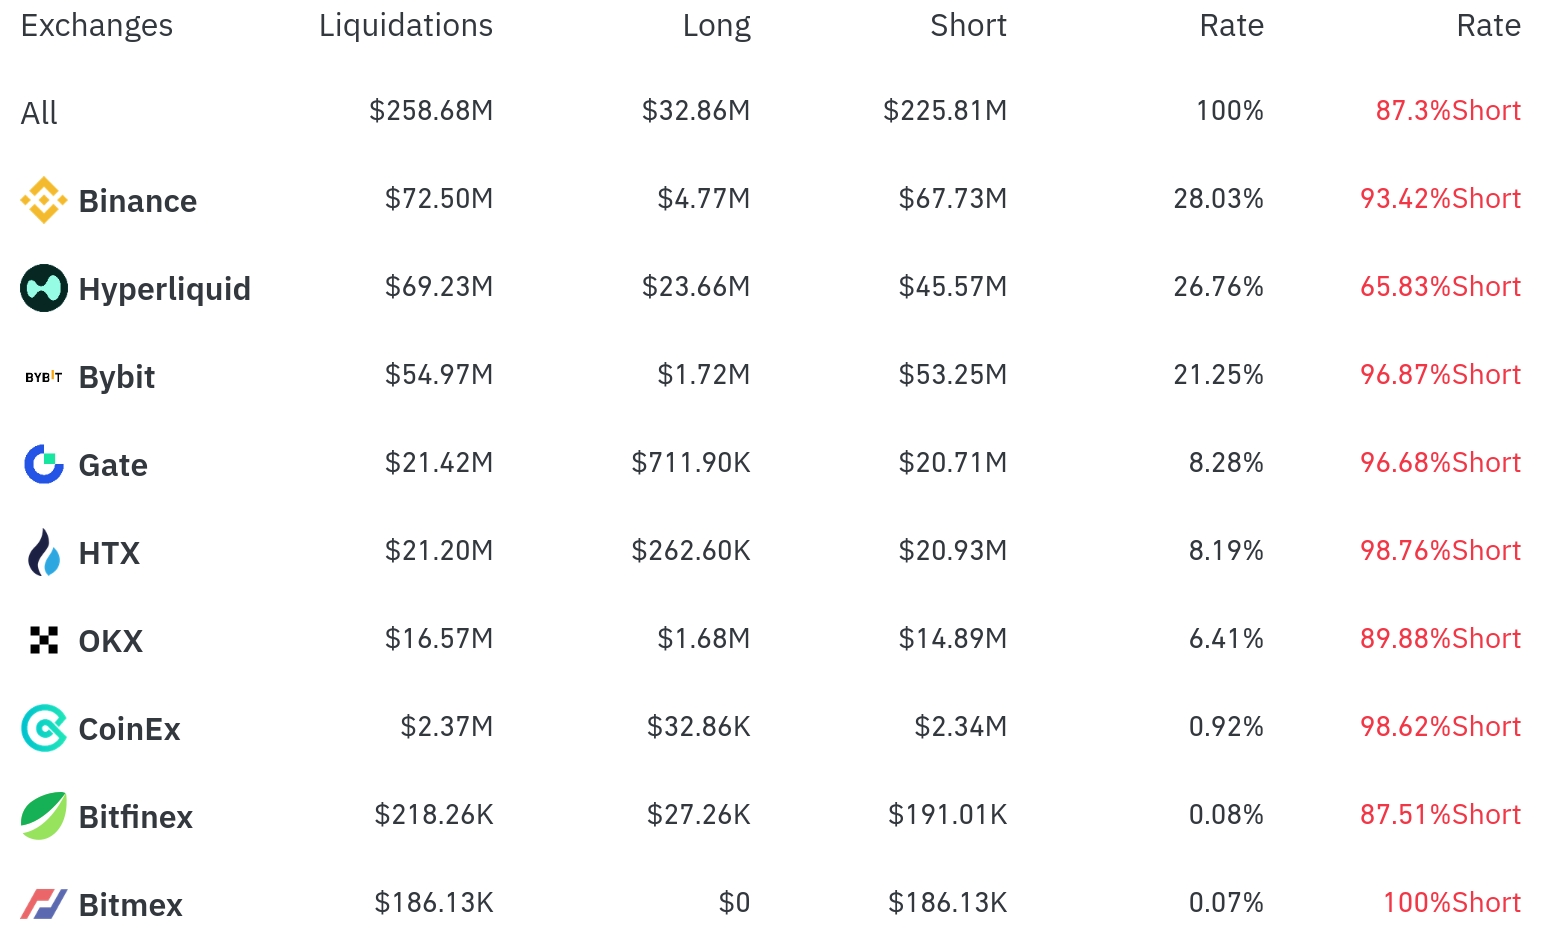Click the $258.68M total liquidations value
The width and height of the screenshot is (1542, 928).
click(x=431, y=110)
